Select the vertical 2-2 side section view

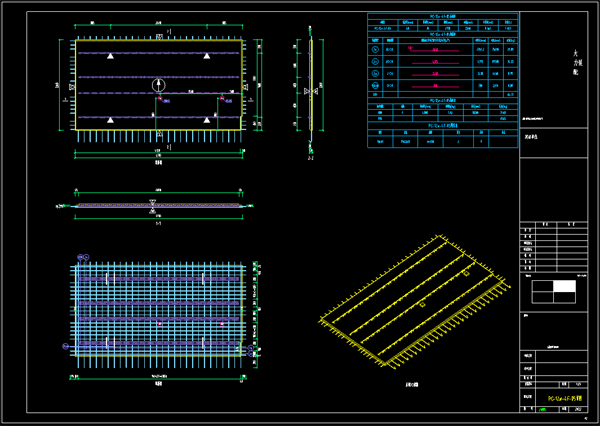tap(311, 89)
